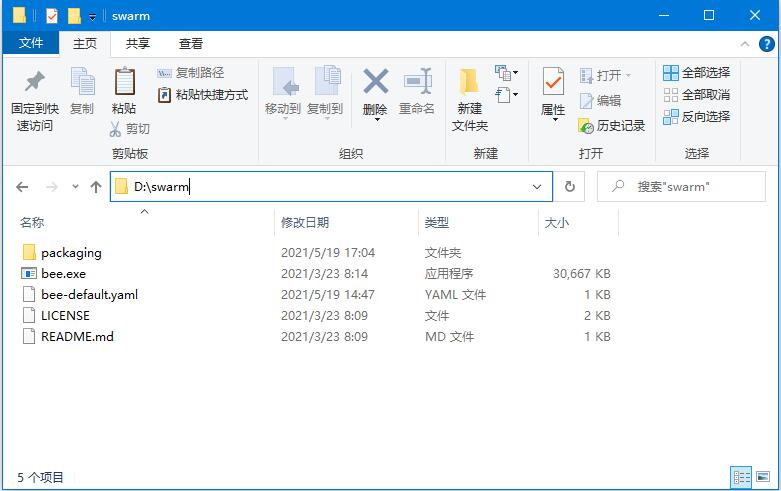Switch to large icons view in status bar
This screenshot has height=491, width=781.
click(764, 478)
